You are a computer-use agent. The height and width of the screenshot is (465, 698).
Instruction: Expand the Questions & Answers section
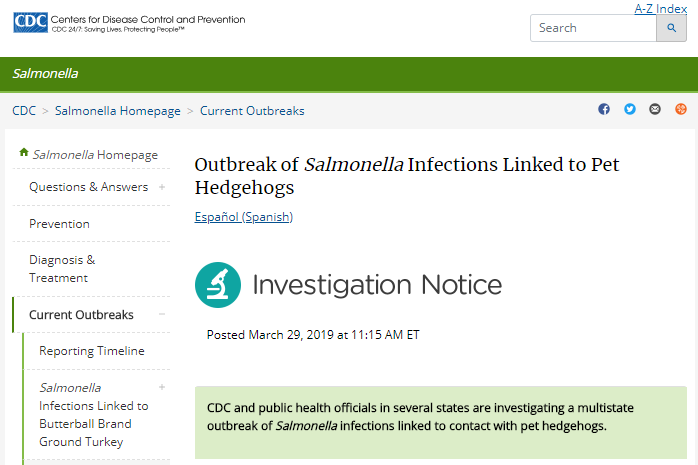(x=162, y=187)
